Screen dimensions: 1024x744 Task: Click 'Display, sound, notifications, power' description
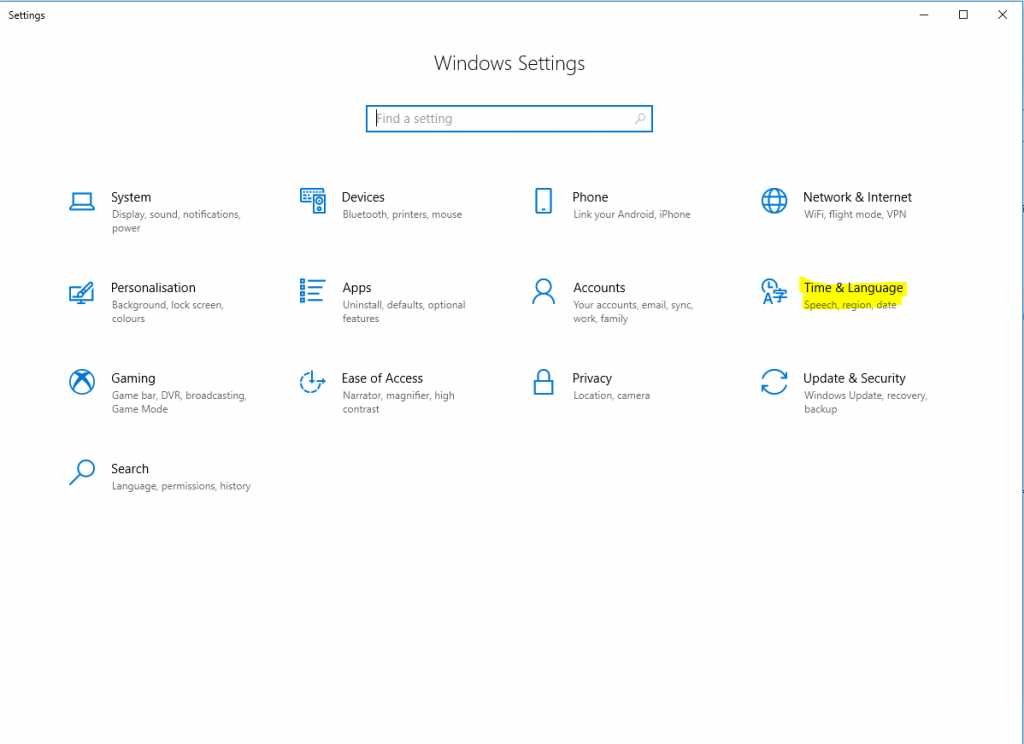point(176,221)
